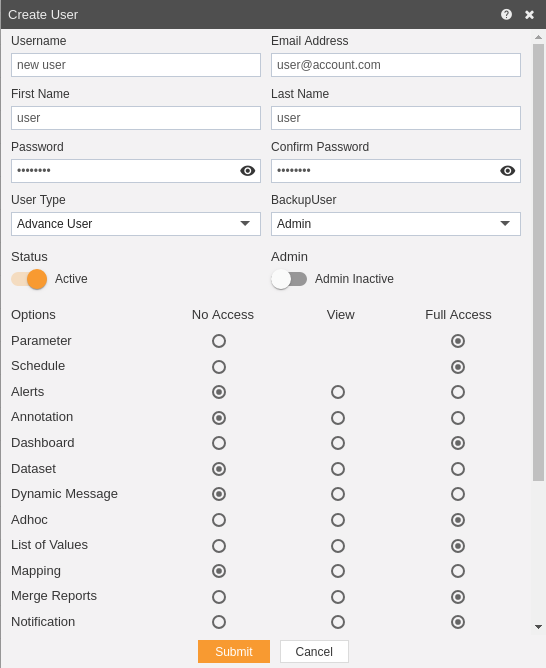Show password with eye icon in Password field

(247, 171)
